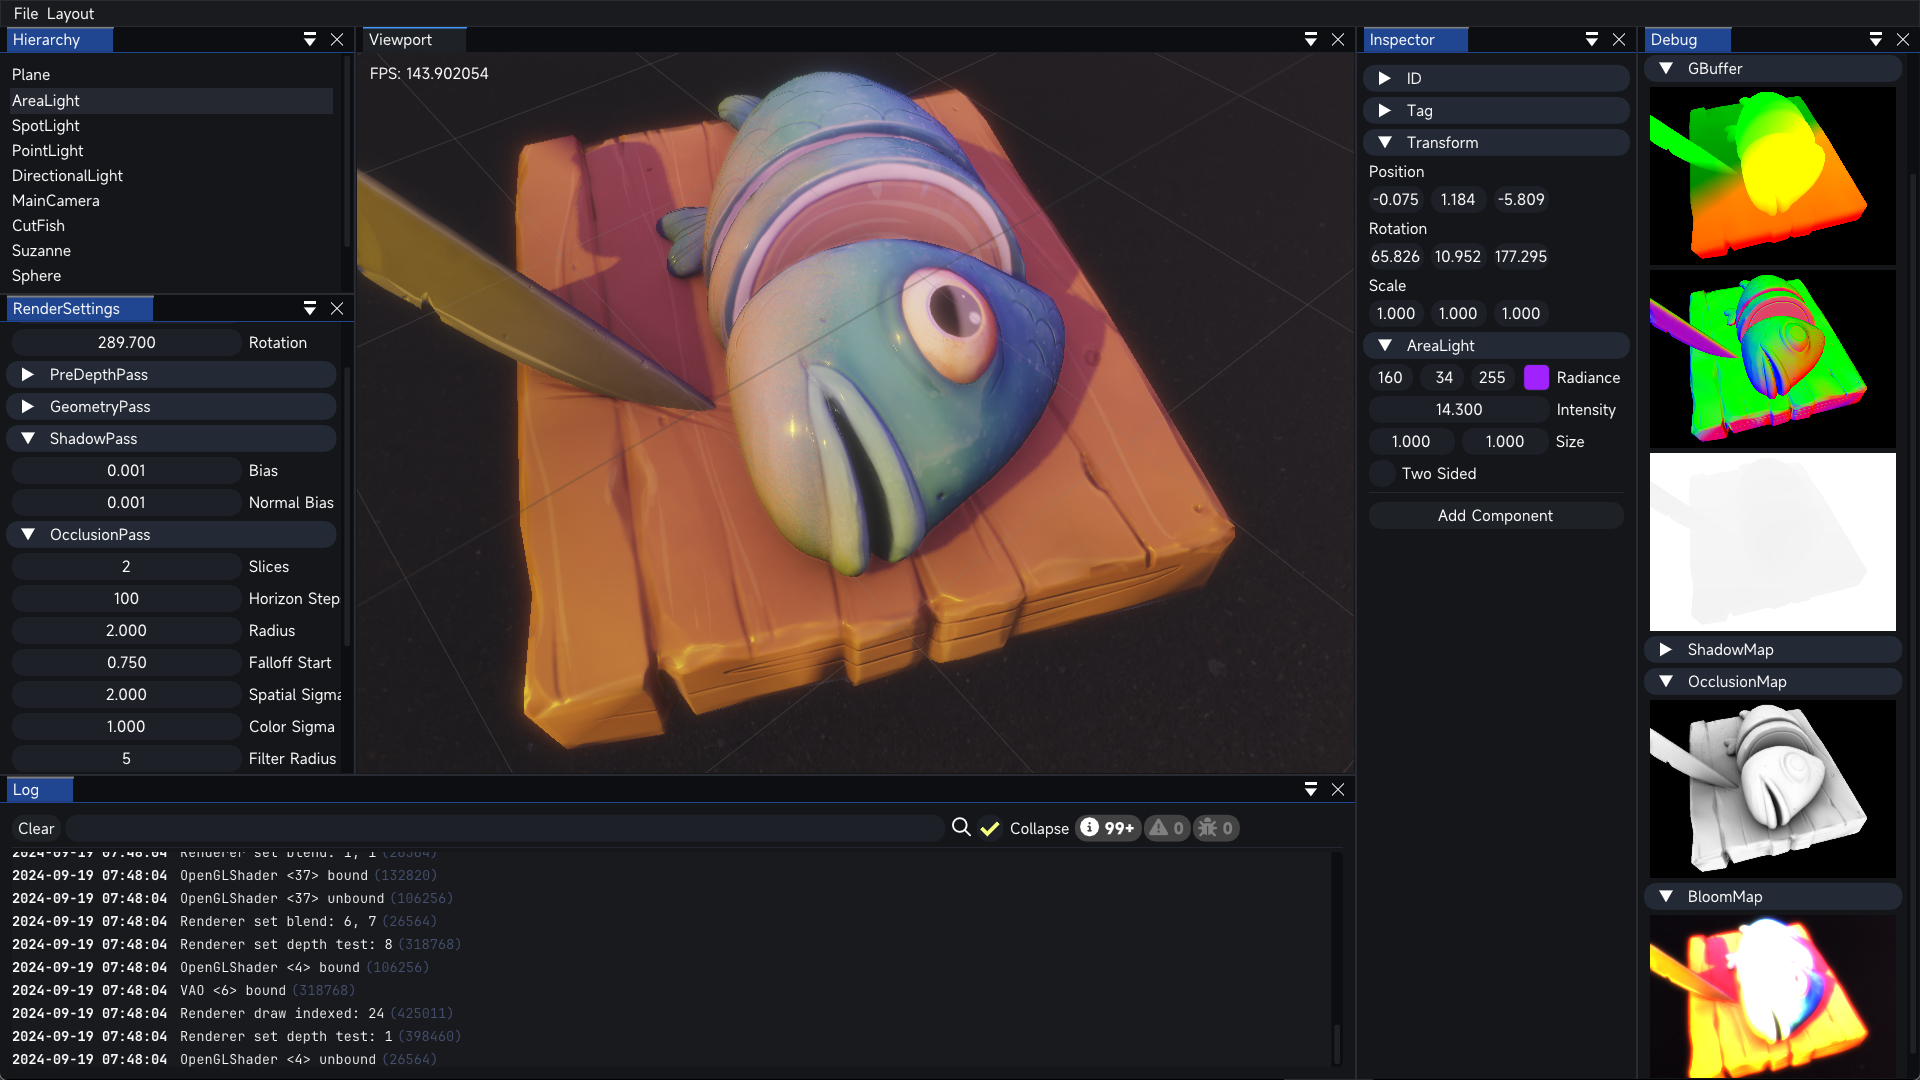
Task: Expand the Tag section in Inspector
Action: coord(1496,111)
